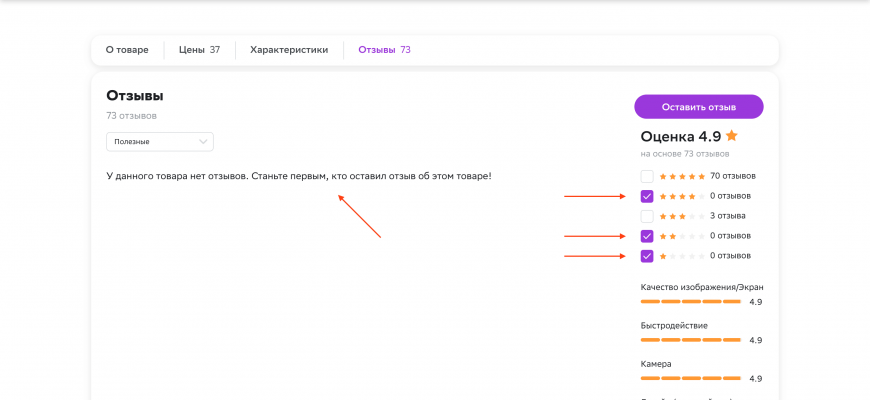Enable the five-star reviews filter checkbox
This screenshot has height=400, width=870.
click(647, 176)
